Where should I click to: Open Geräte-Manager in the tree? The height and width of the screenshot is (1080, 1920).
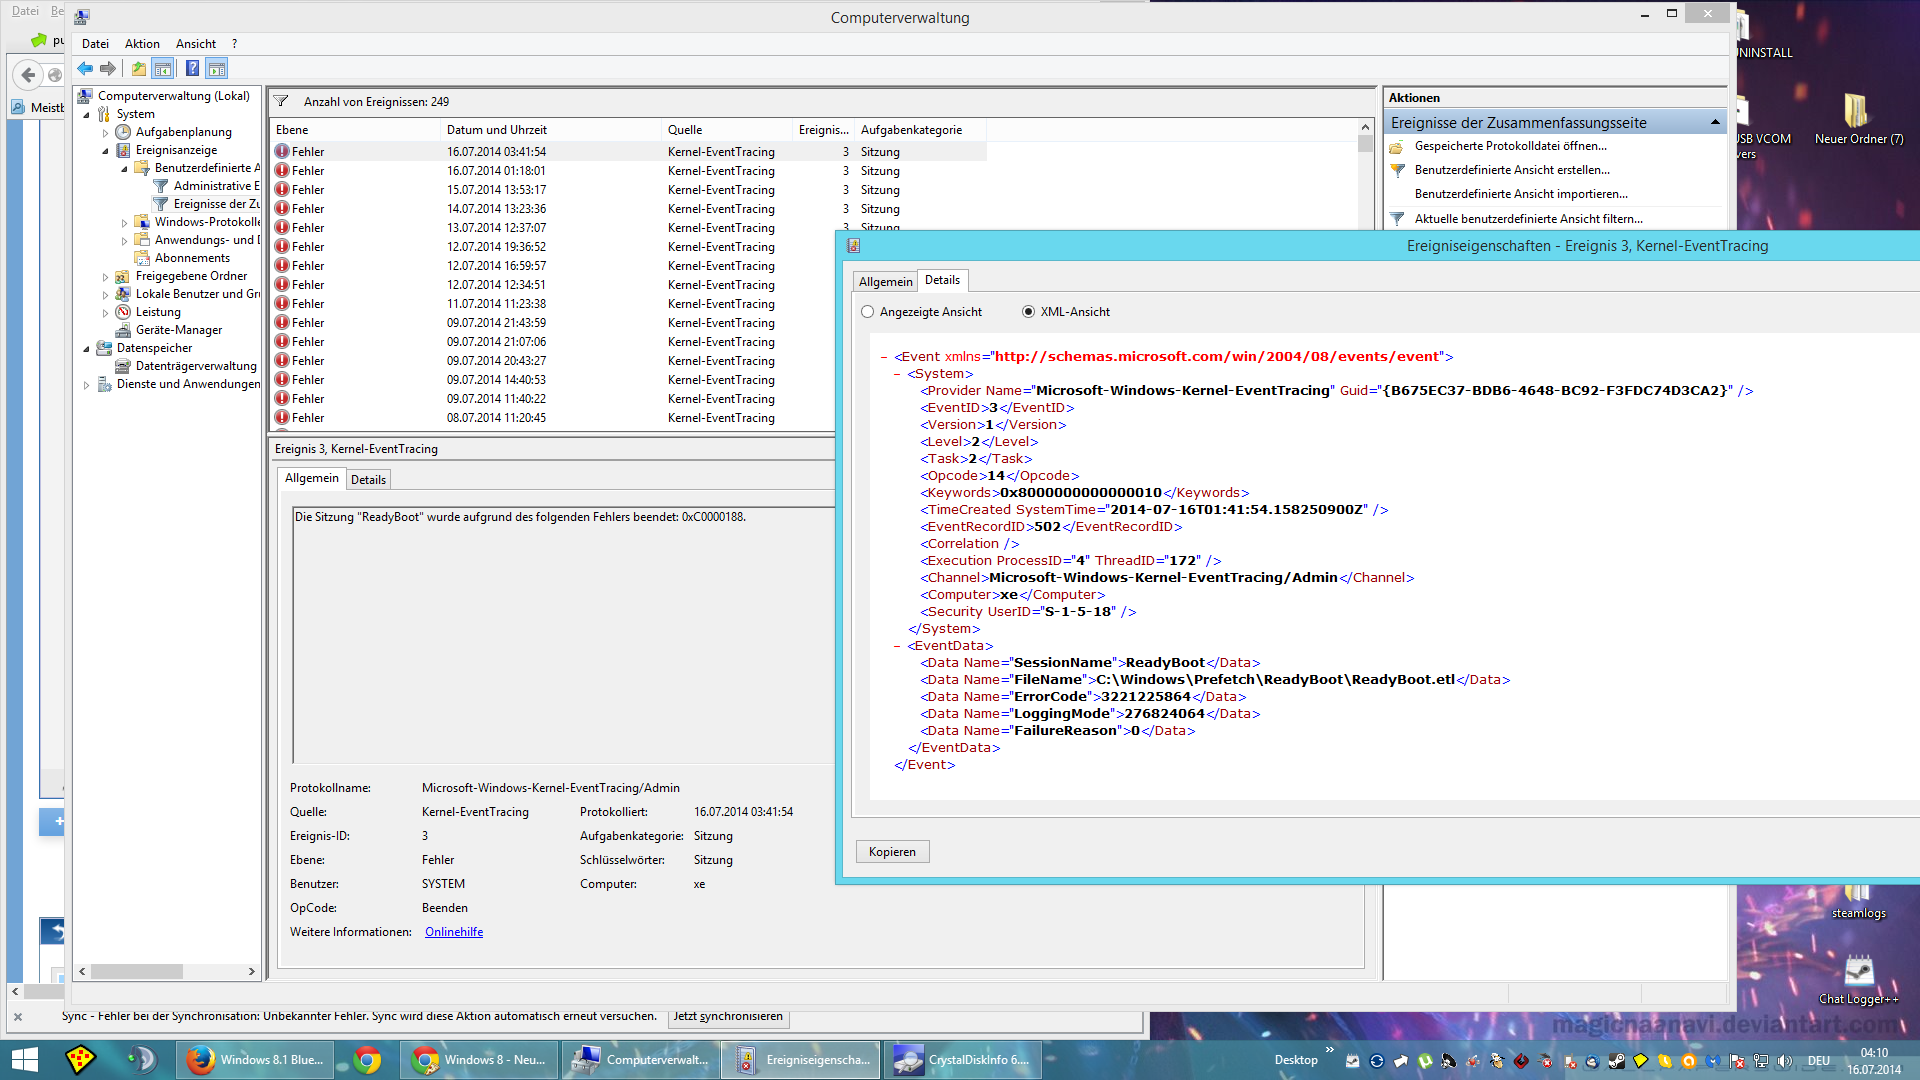pyautogui.click(x=178, y=330)
